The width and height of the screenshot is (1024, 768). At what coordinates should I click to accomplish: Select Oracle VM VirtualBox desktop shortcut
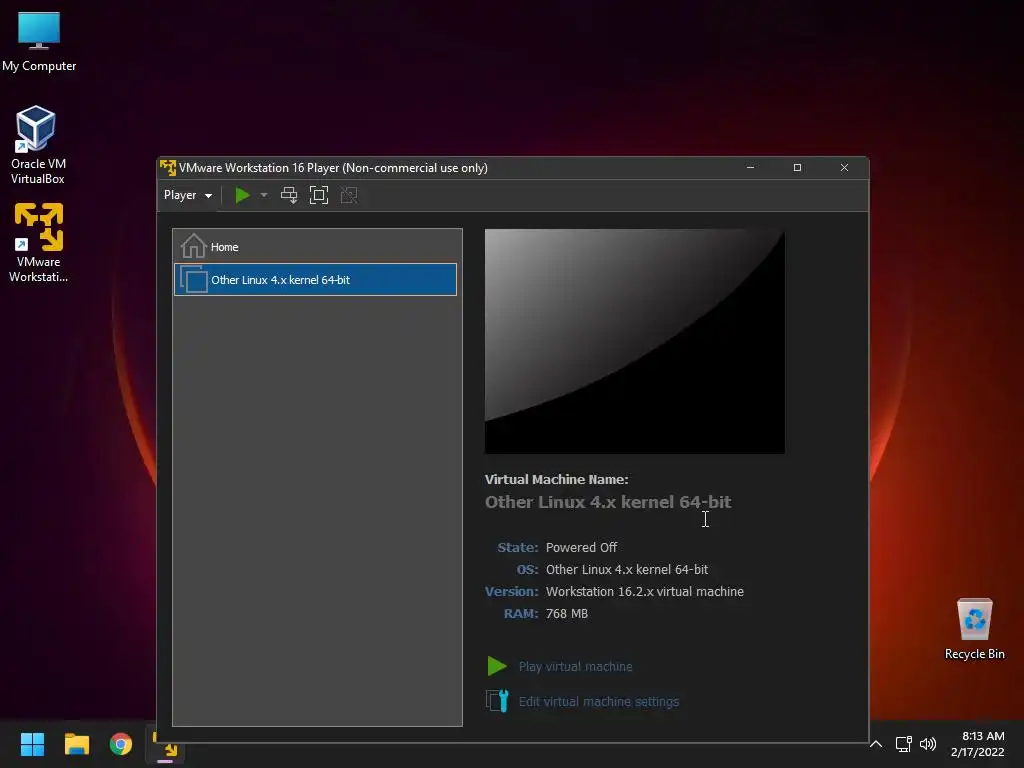37,145
